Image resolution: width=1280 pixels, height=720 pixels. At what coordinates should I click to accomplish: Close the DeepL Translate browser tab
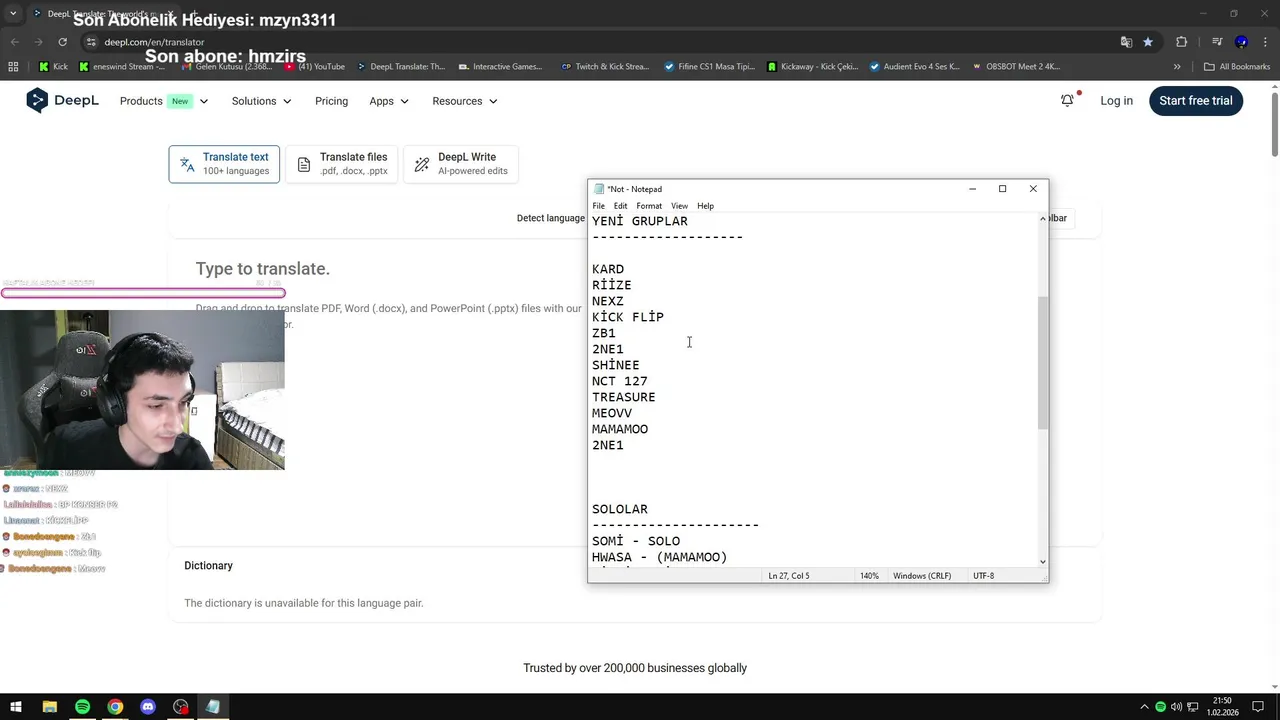pyautogui.click(x=172, y=14)
